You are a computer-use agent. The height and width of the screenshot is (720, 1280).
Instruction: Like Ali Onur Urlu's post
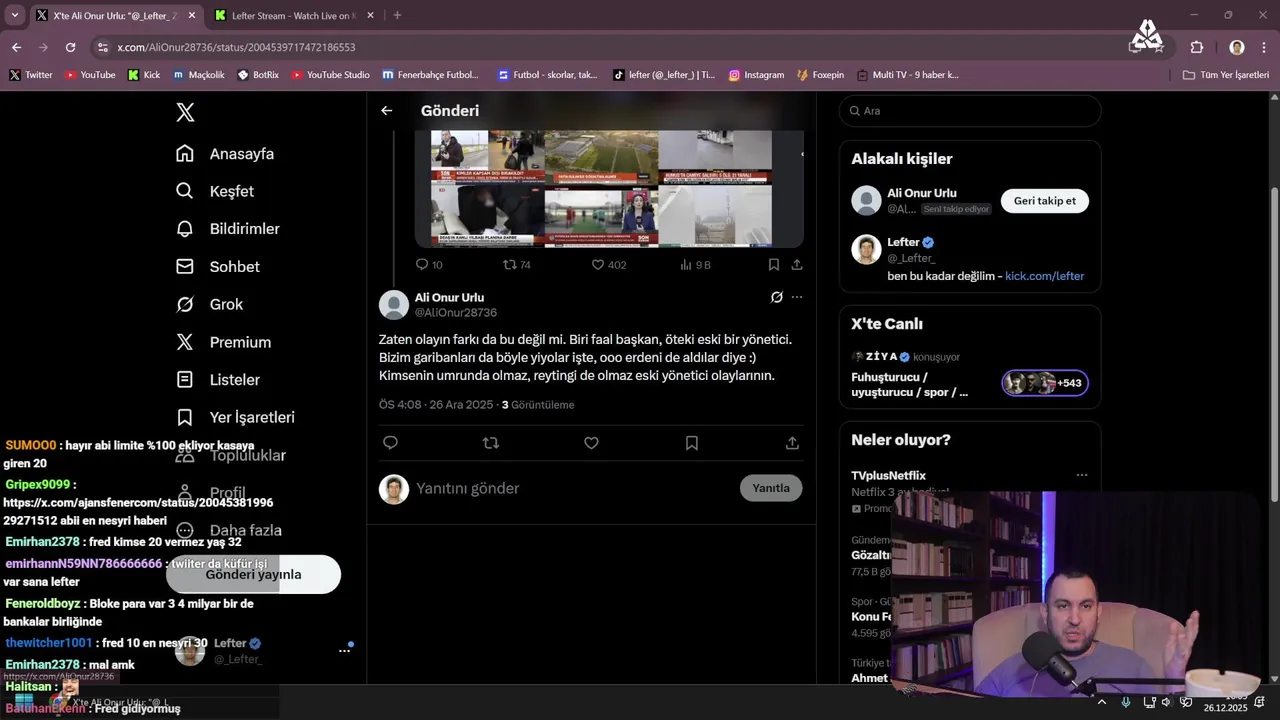click(591, 443)
